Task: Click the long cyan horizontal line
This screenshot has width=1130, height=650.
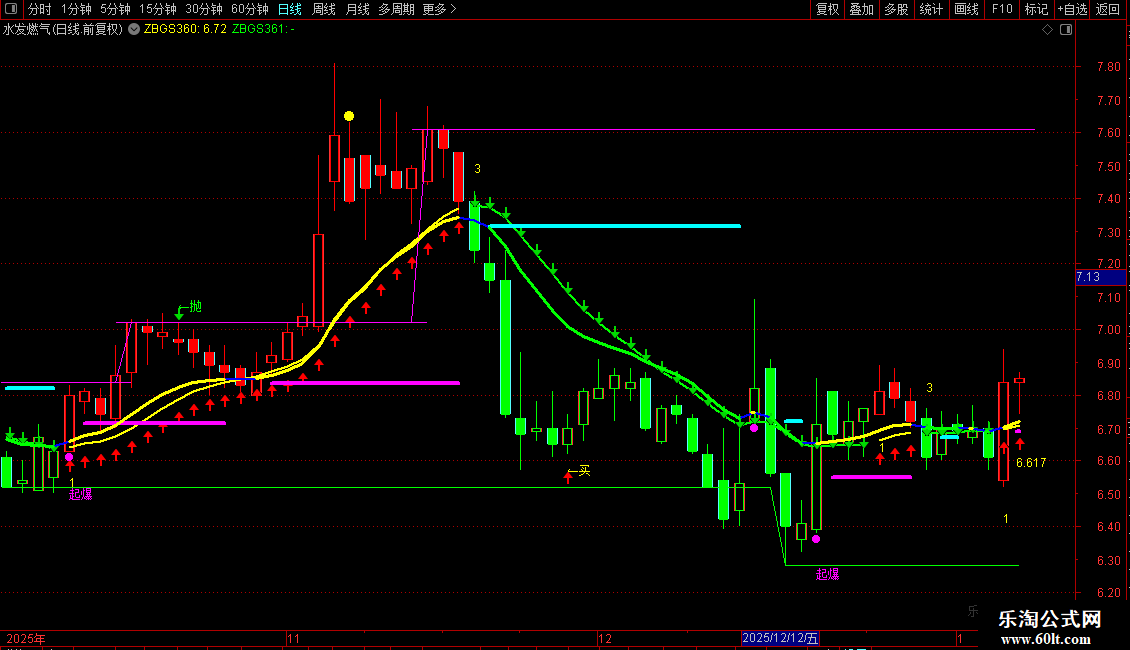Action: tap(615, 226)
